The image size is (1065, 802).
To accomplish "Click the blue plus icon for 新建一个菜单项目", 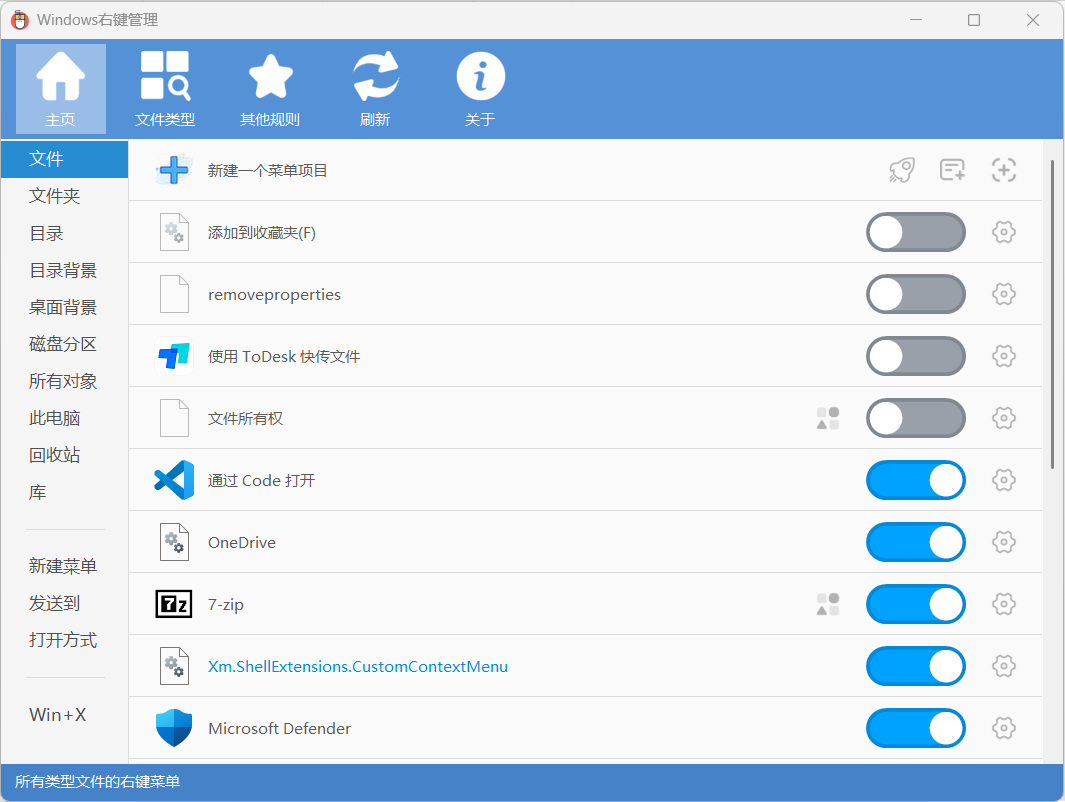I will point(174,170).
